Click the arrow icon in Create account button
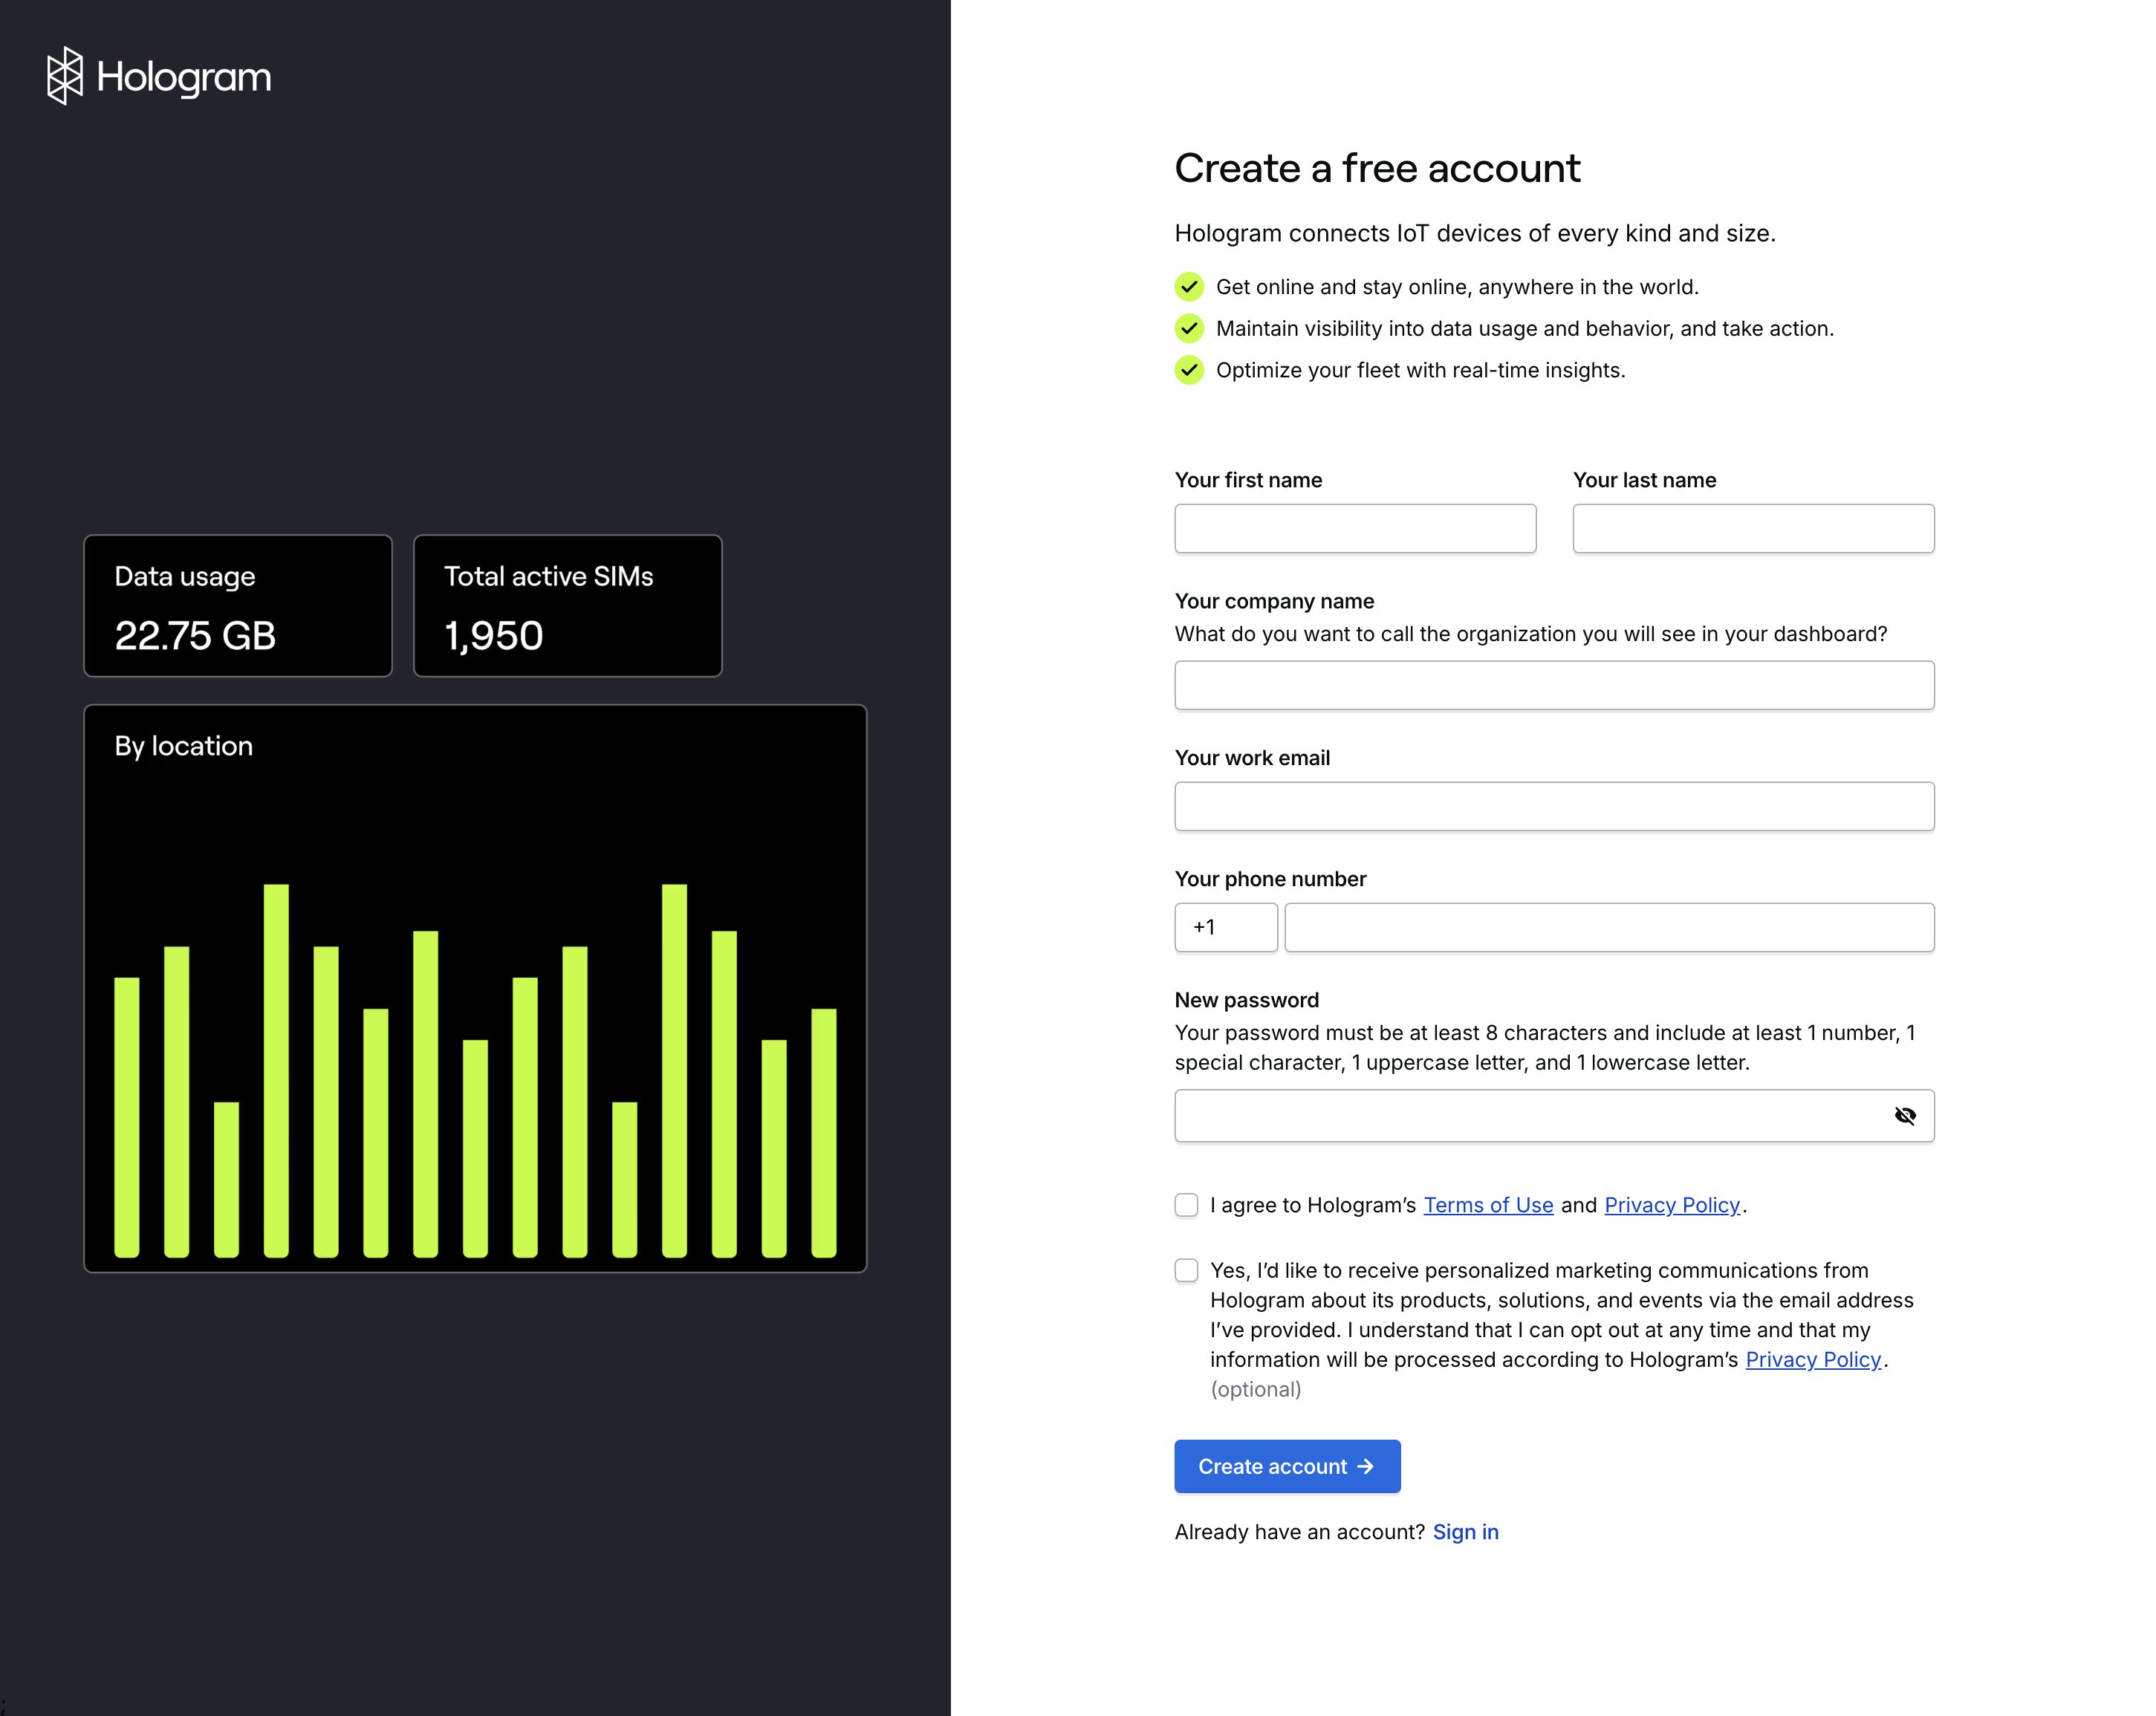Image resolution: width=2156 pixels, height=1716 pixels. click(1365, 1466)
